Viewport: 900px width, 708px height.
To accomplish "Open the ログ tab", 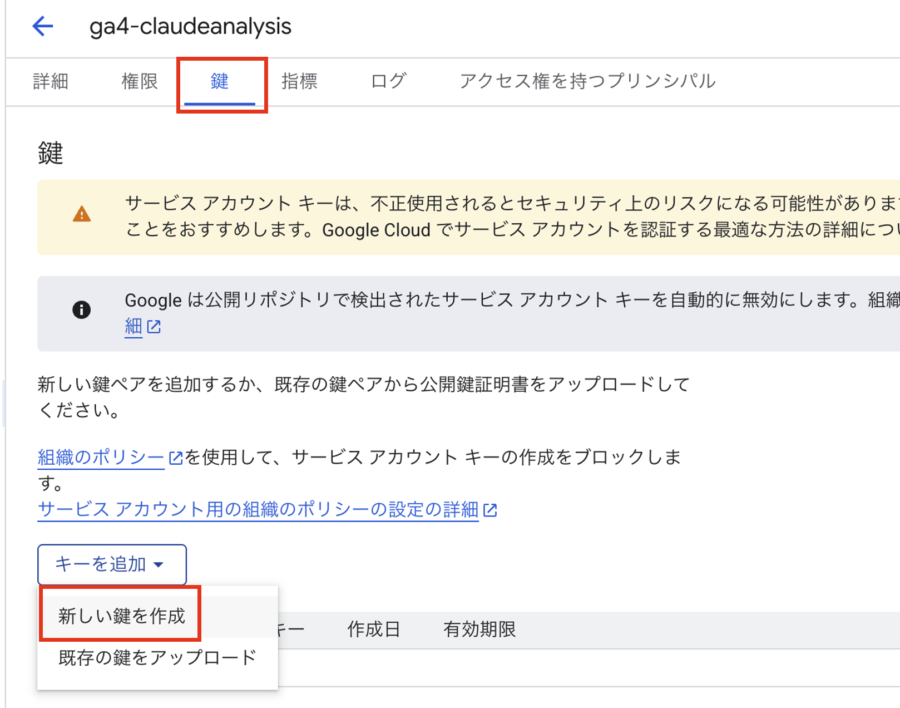I will pyautogui.click(x=388, y=82).
